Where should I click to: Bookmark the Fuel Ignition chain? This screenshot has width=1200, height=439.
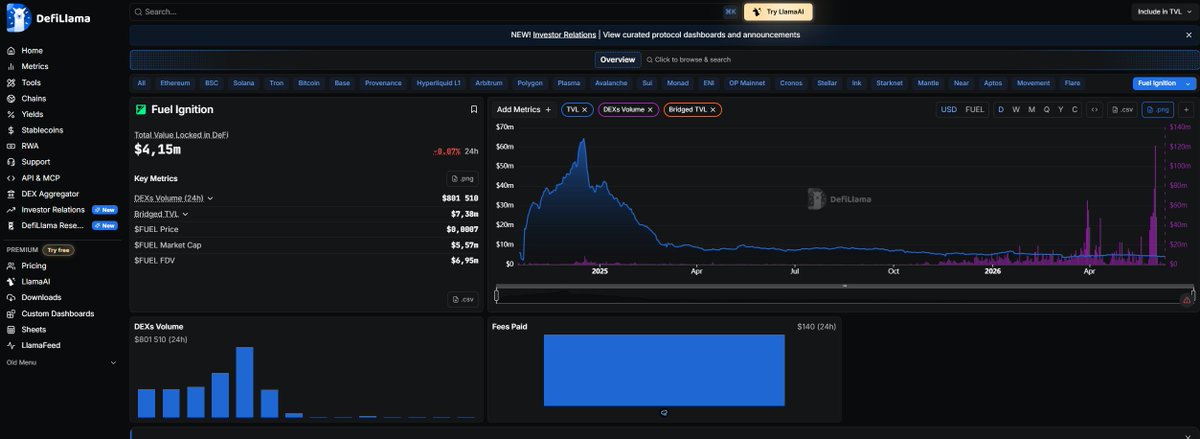[x=474, y=110]
